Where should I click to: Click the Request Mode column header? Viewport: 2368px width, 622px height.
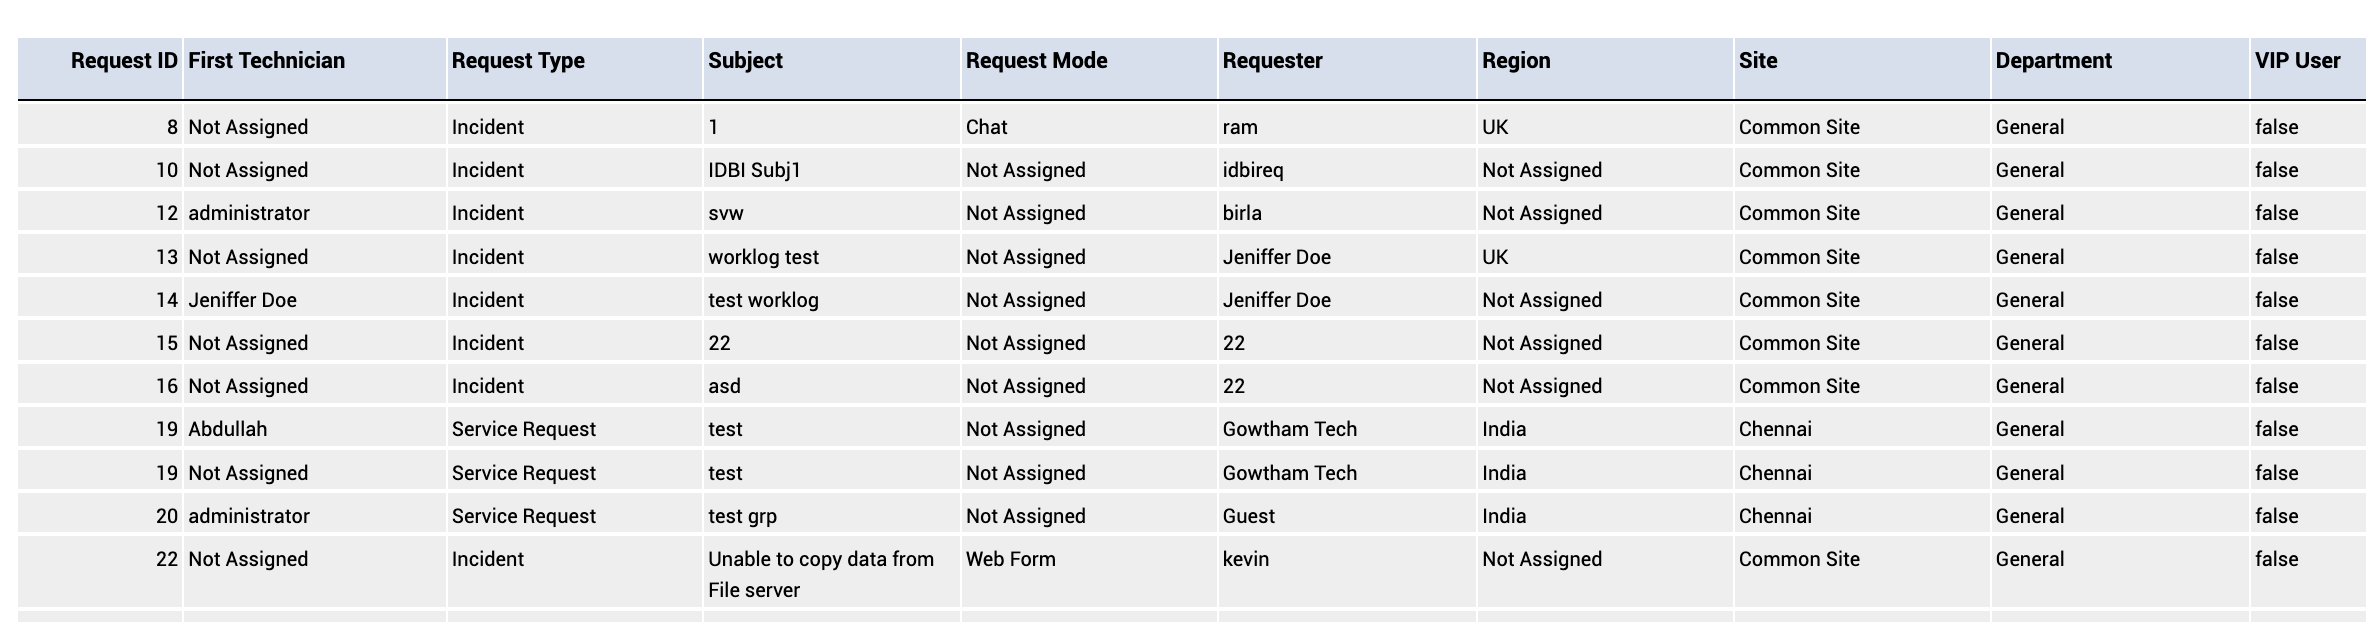tap(1036, 61)
